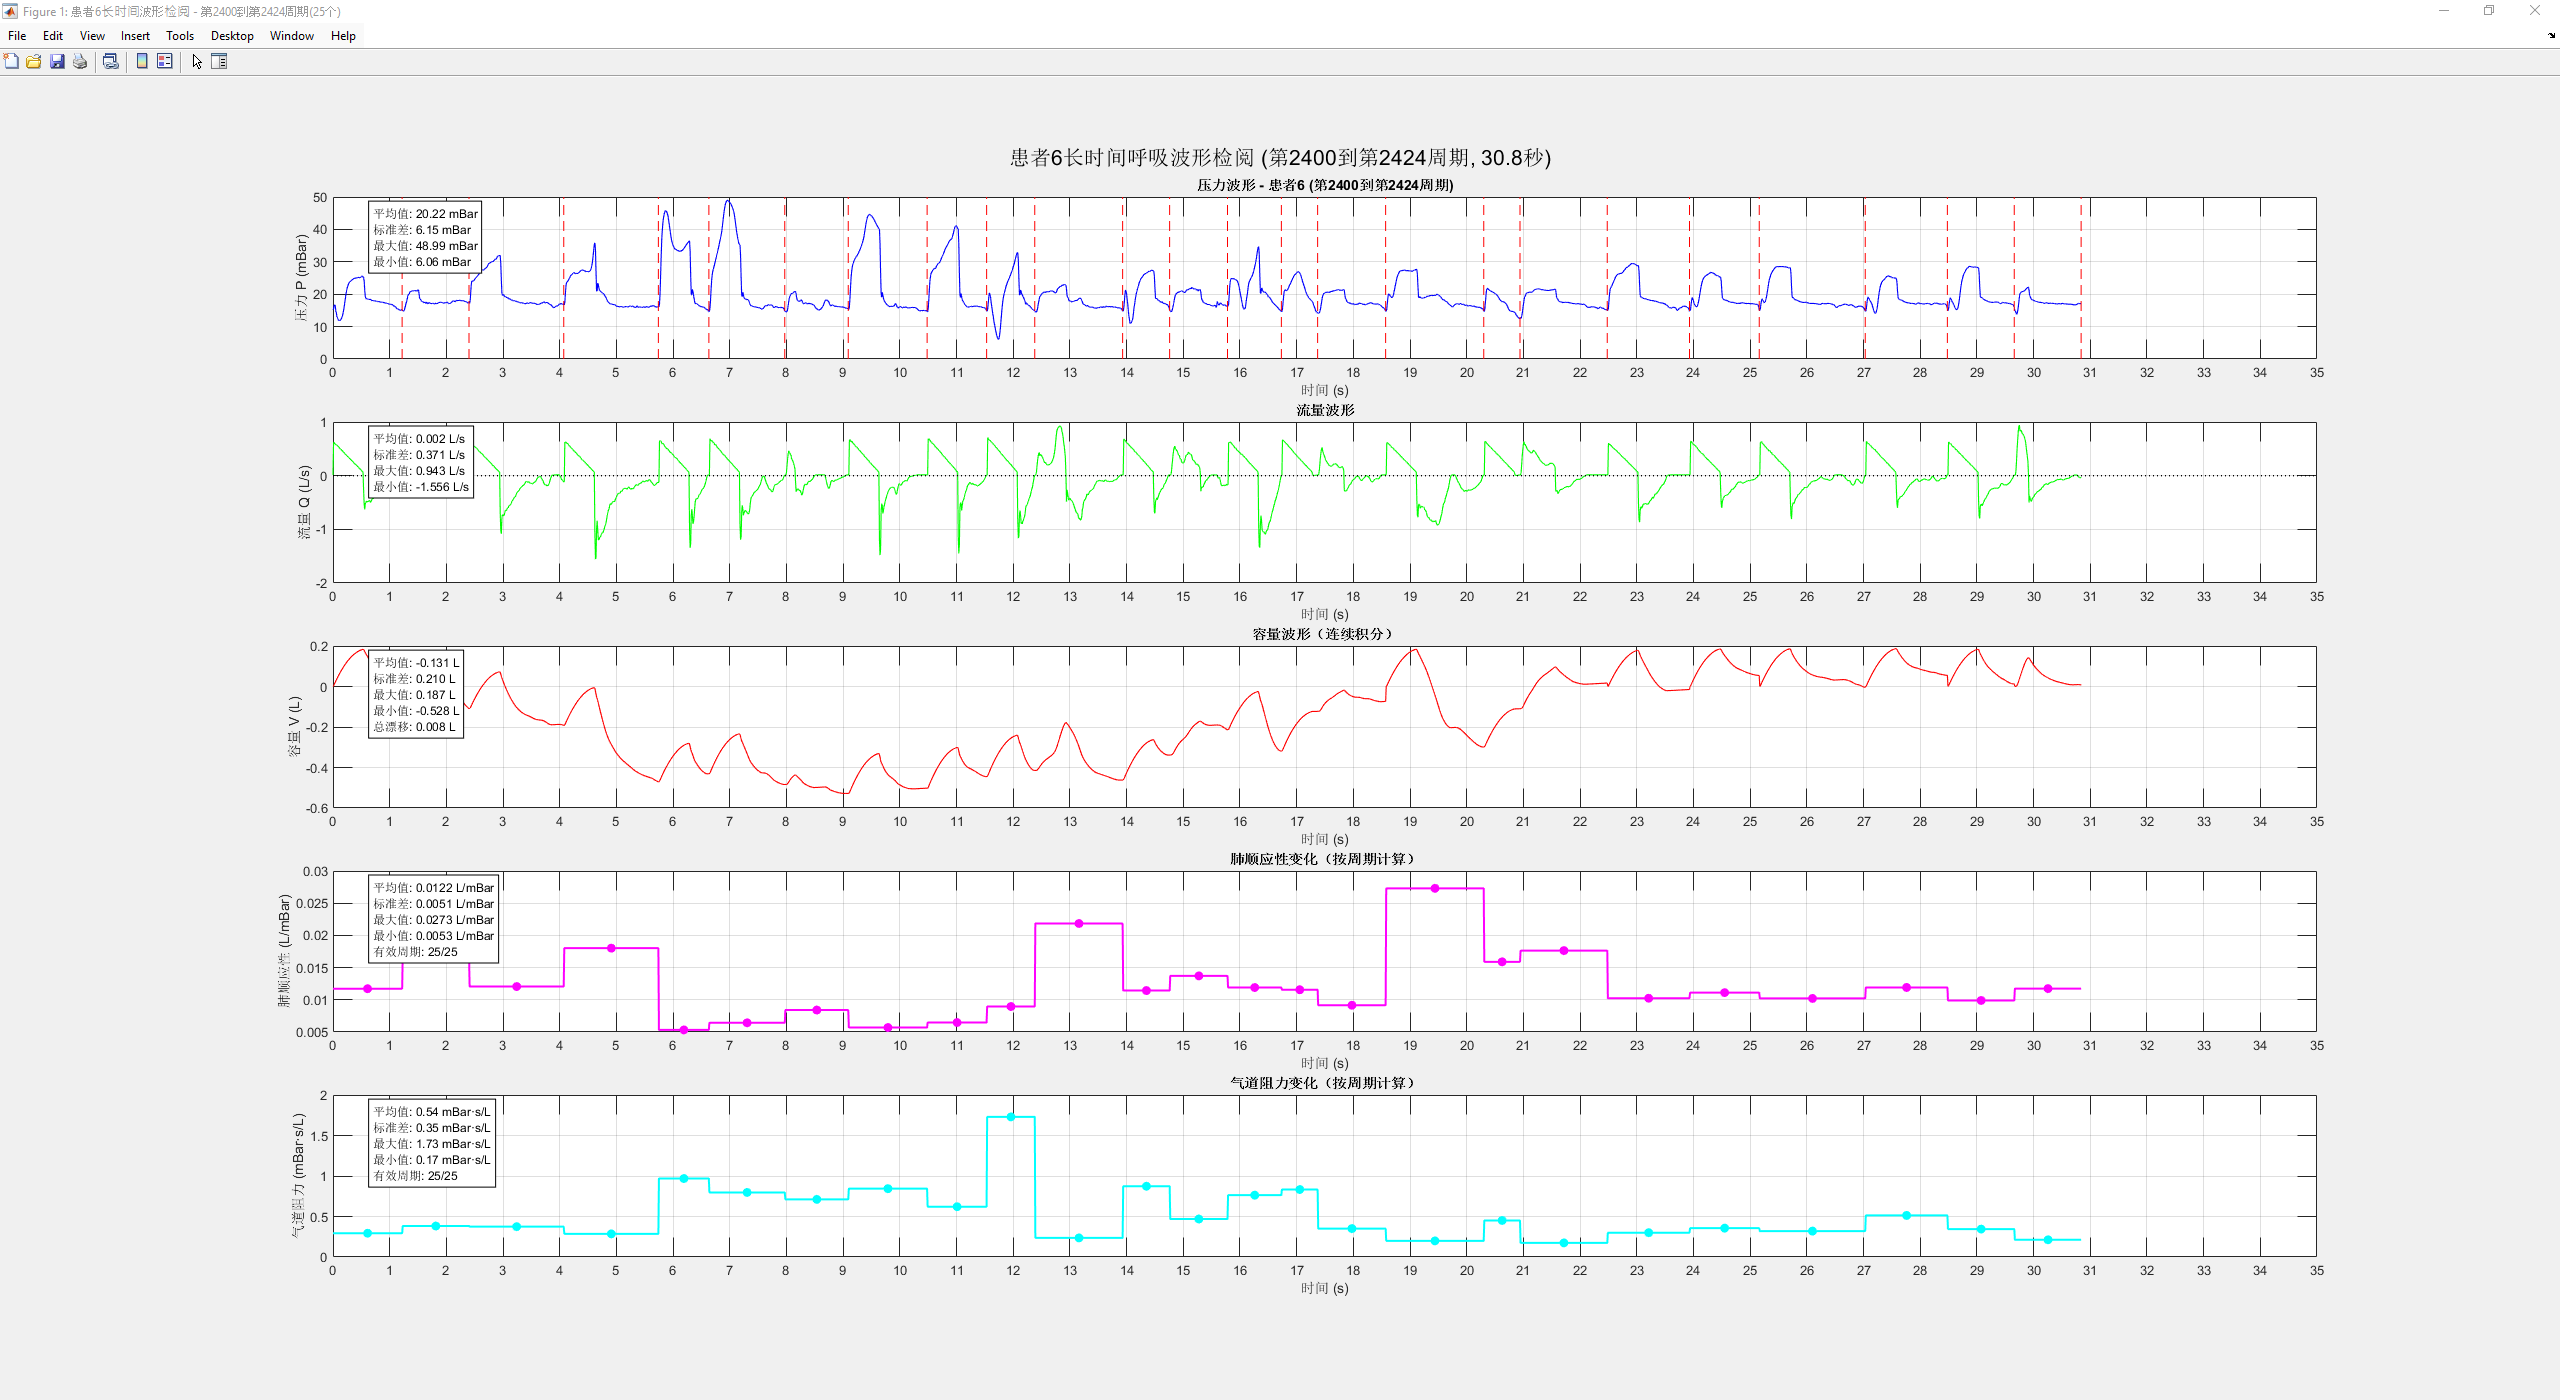Click compliance stats line 0.0122 L/mBar
2560x1400 pixels.
tap(434, 888)
